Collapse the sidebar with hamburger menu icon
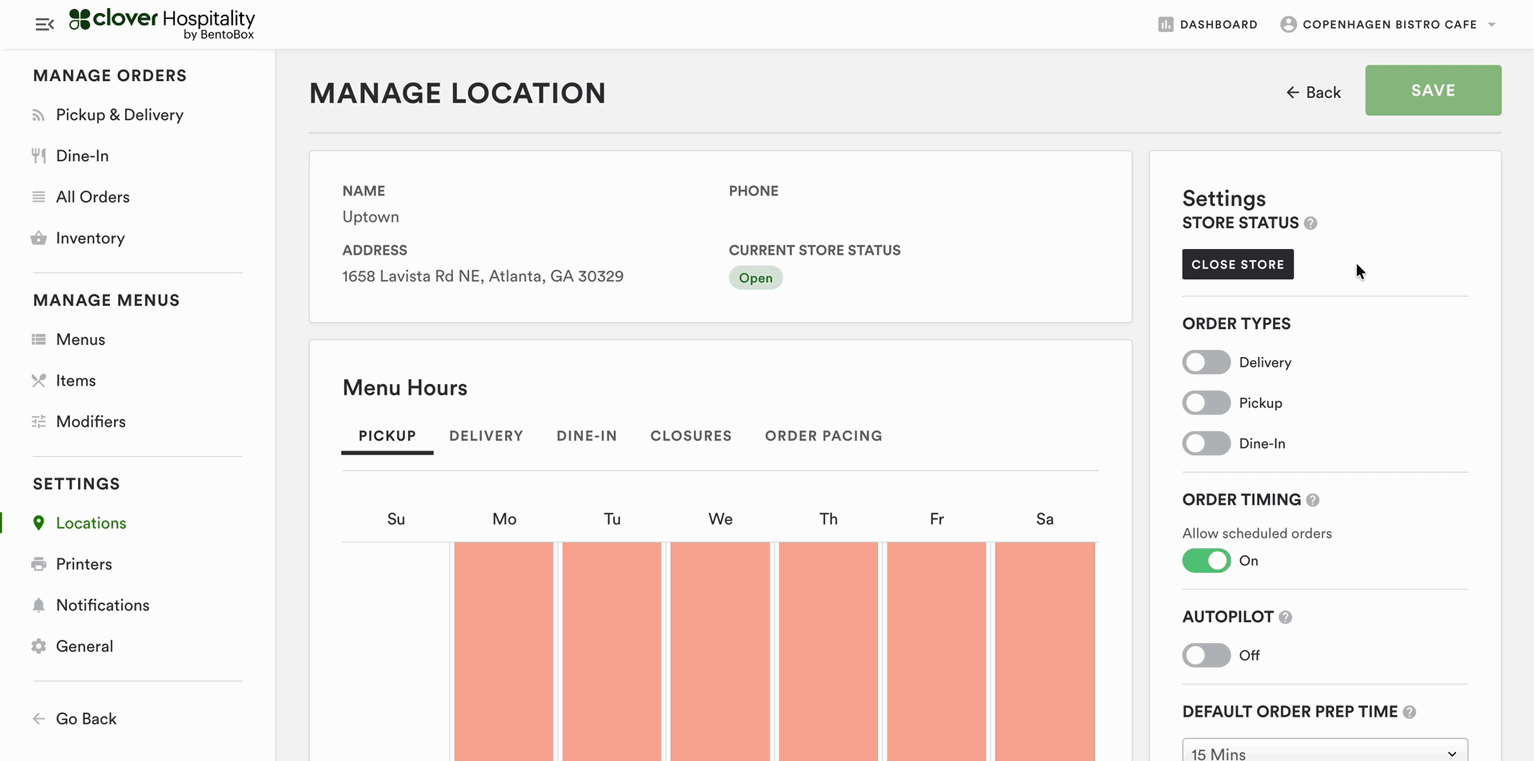The width and height of the screenshot is (1534, 761). (44, 24)
